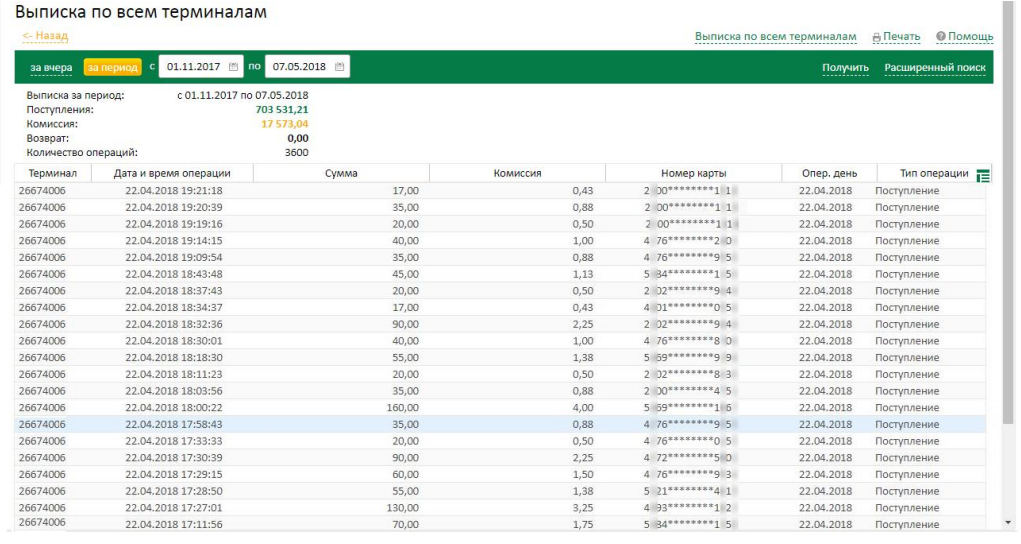The height and width of the screenshot is (544, 1021).
Task: Select row with time 22.04.2018 18:37:43
Action: pyautogui.click(x=500, y=291)
